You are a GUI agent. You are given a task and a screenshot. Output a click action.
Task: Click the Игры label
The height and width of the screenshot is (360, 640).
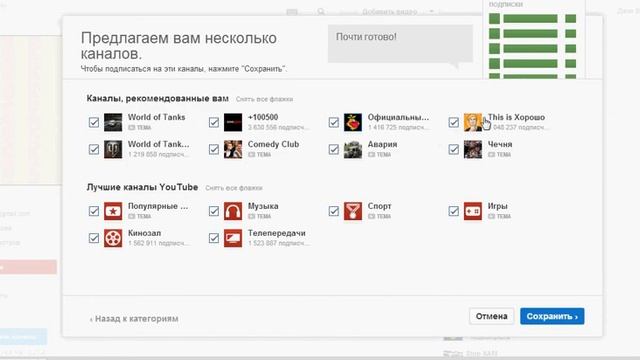[x=498, y=206]
